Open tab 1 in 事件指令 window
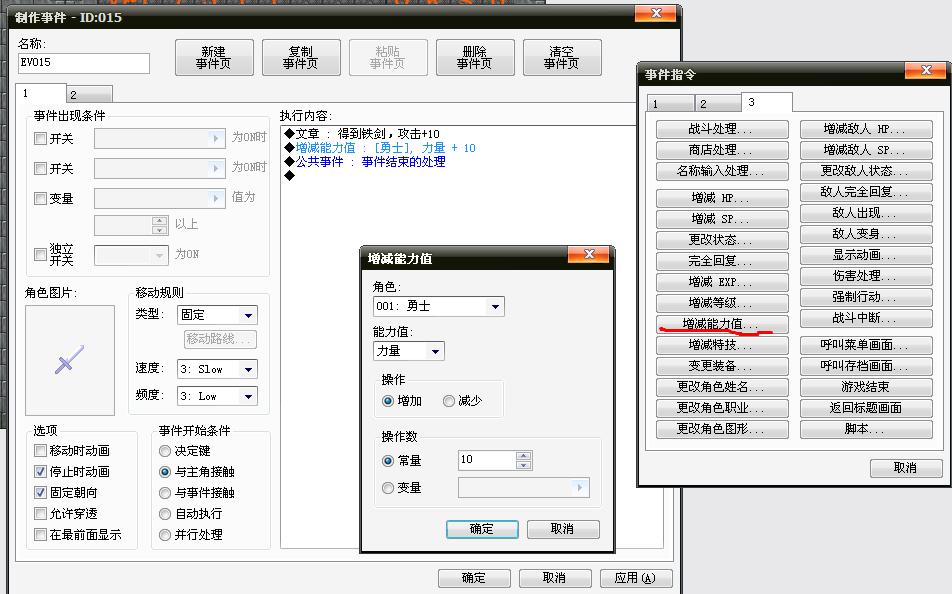 tap(671, 103)
